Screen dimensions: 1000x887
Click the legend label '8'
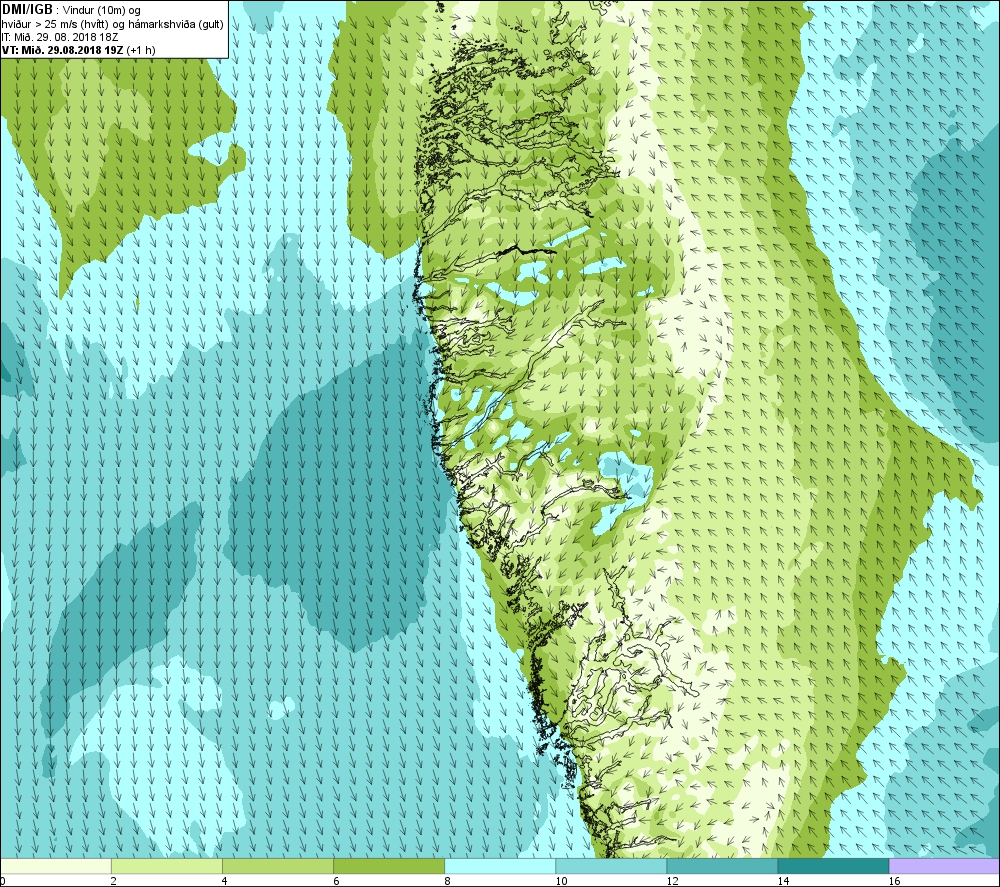[447, 881]
